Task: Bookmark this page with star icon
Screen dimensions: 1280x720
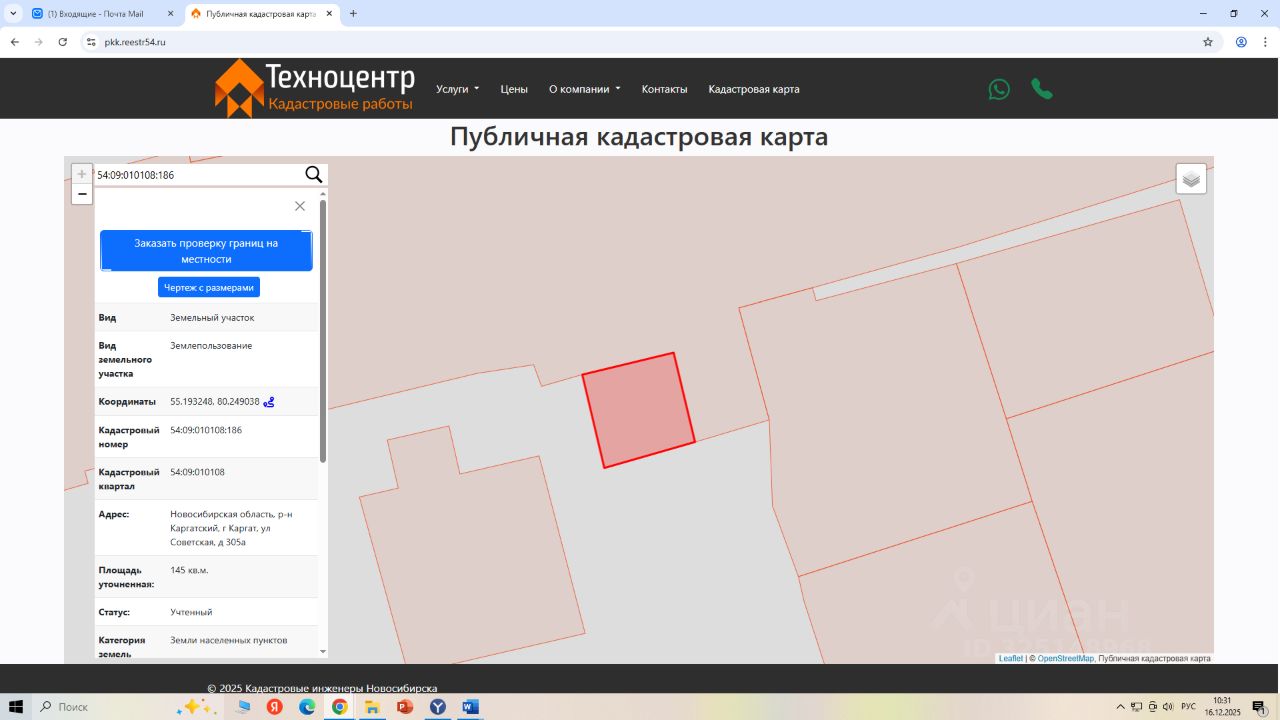Action: (x=1208, y=42)
